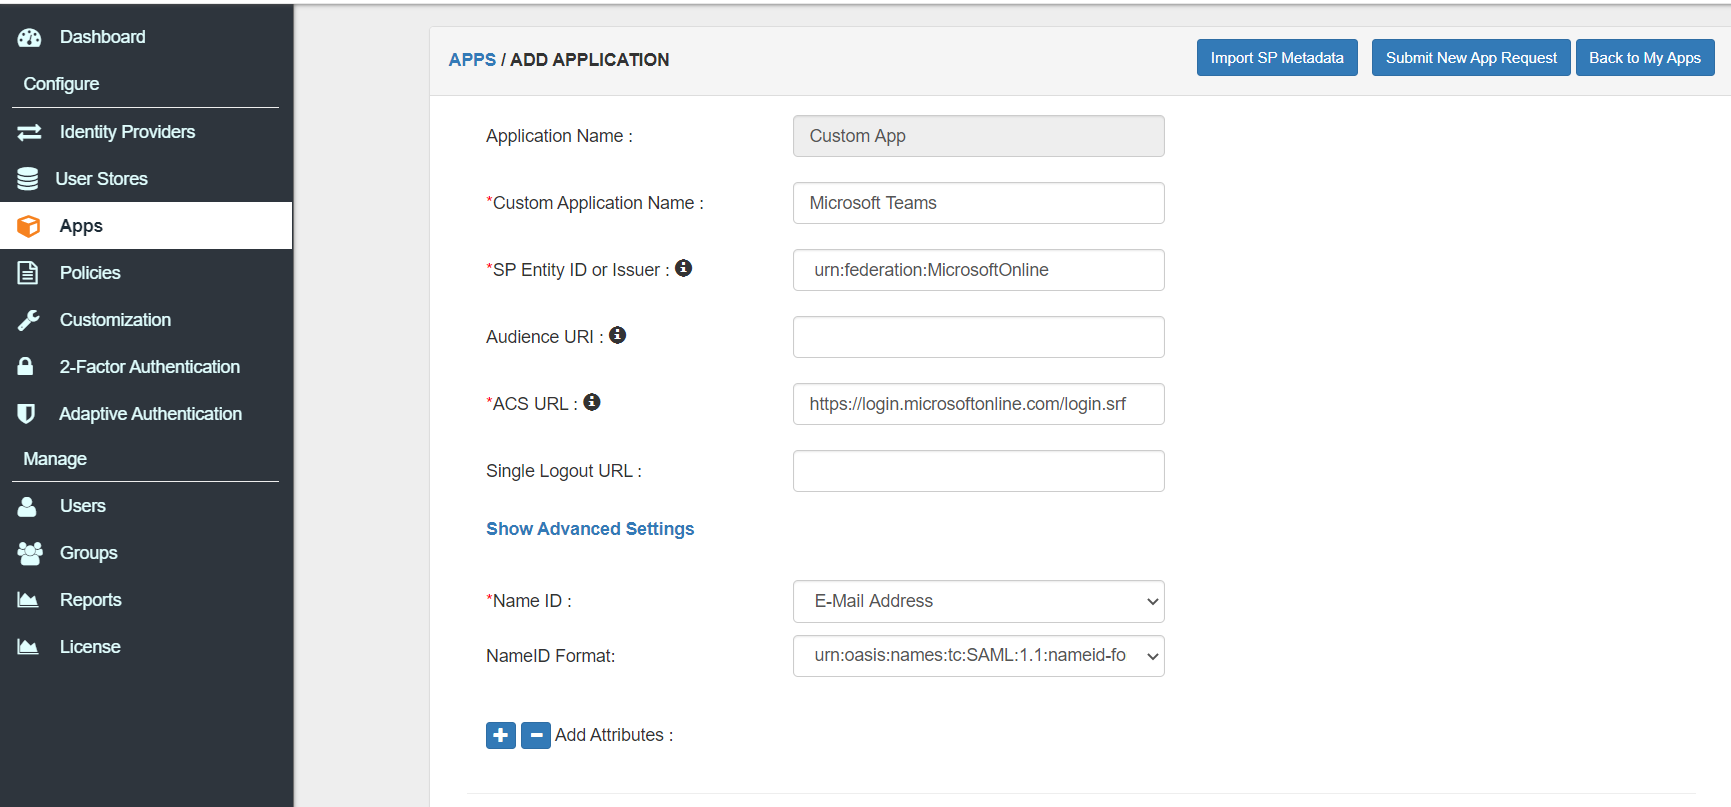Screen dimensions: 1731x807
Task: Click the Add Attributes label
Action: (x=614, y=735)
